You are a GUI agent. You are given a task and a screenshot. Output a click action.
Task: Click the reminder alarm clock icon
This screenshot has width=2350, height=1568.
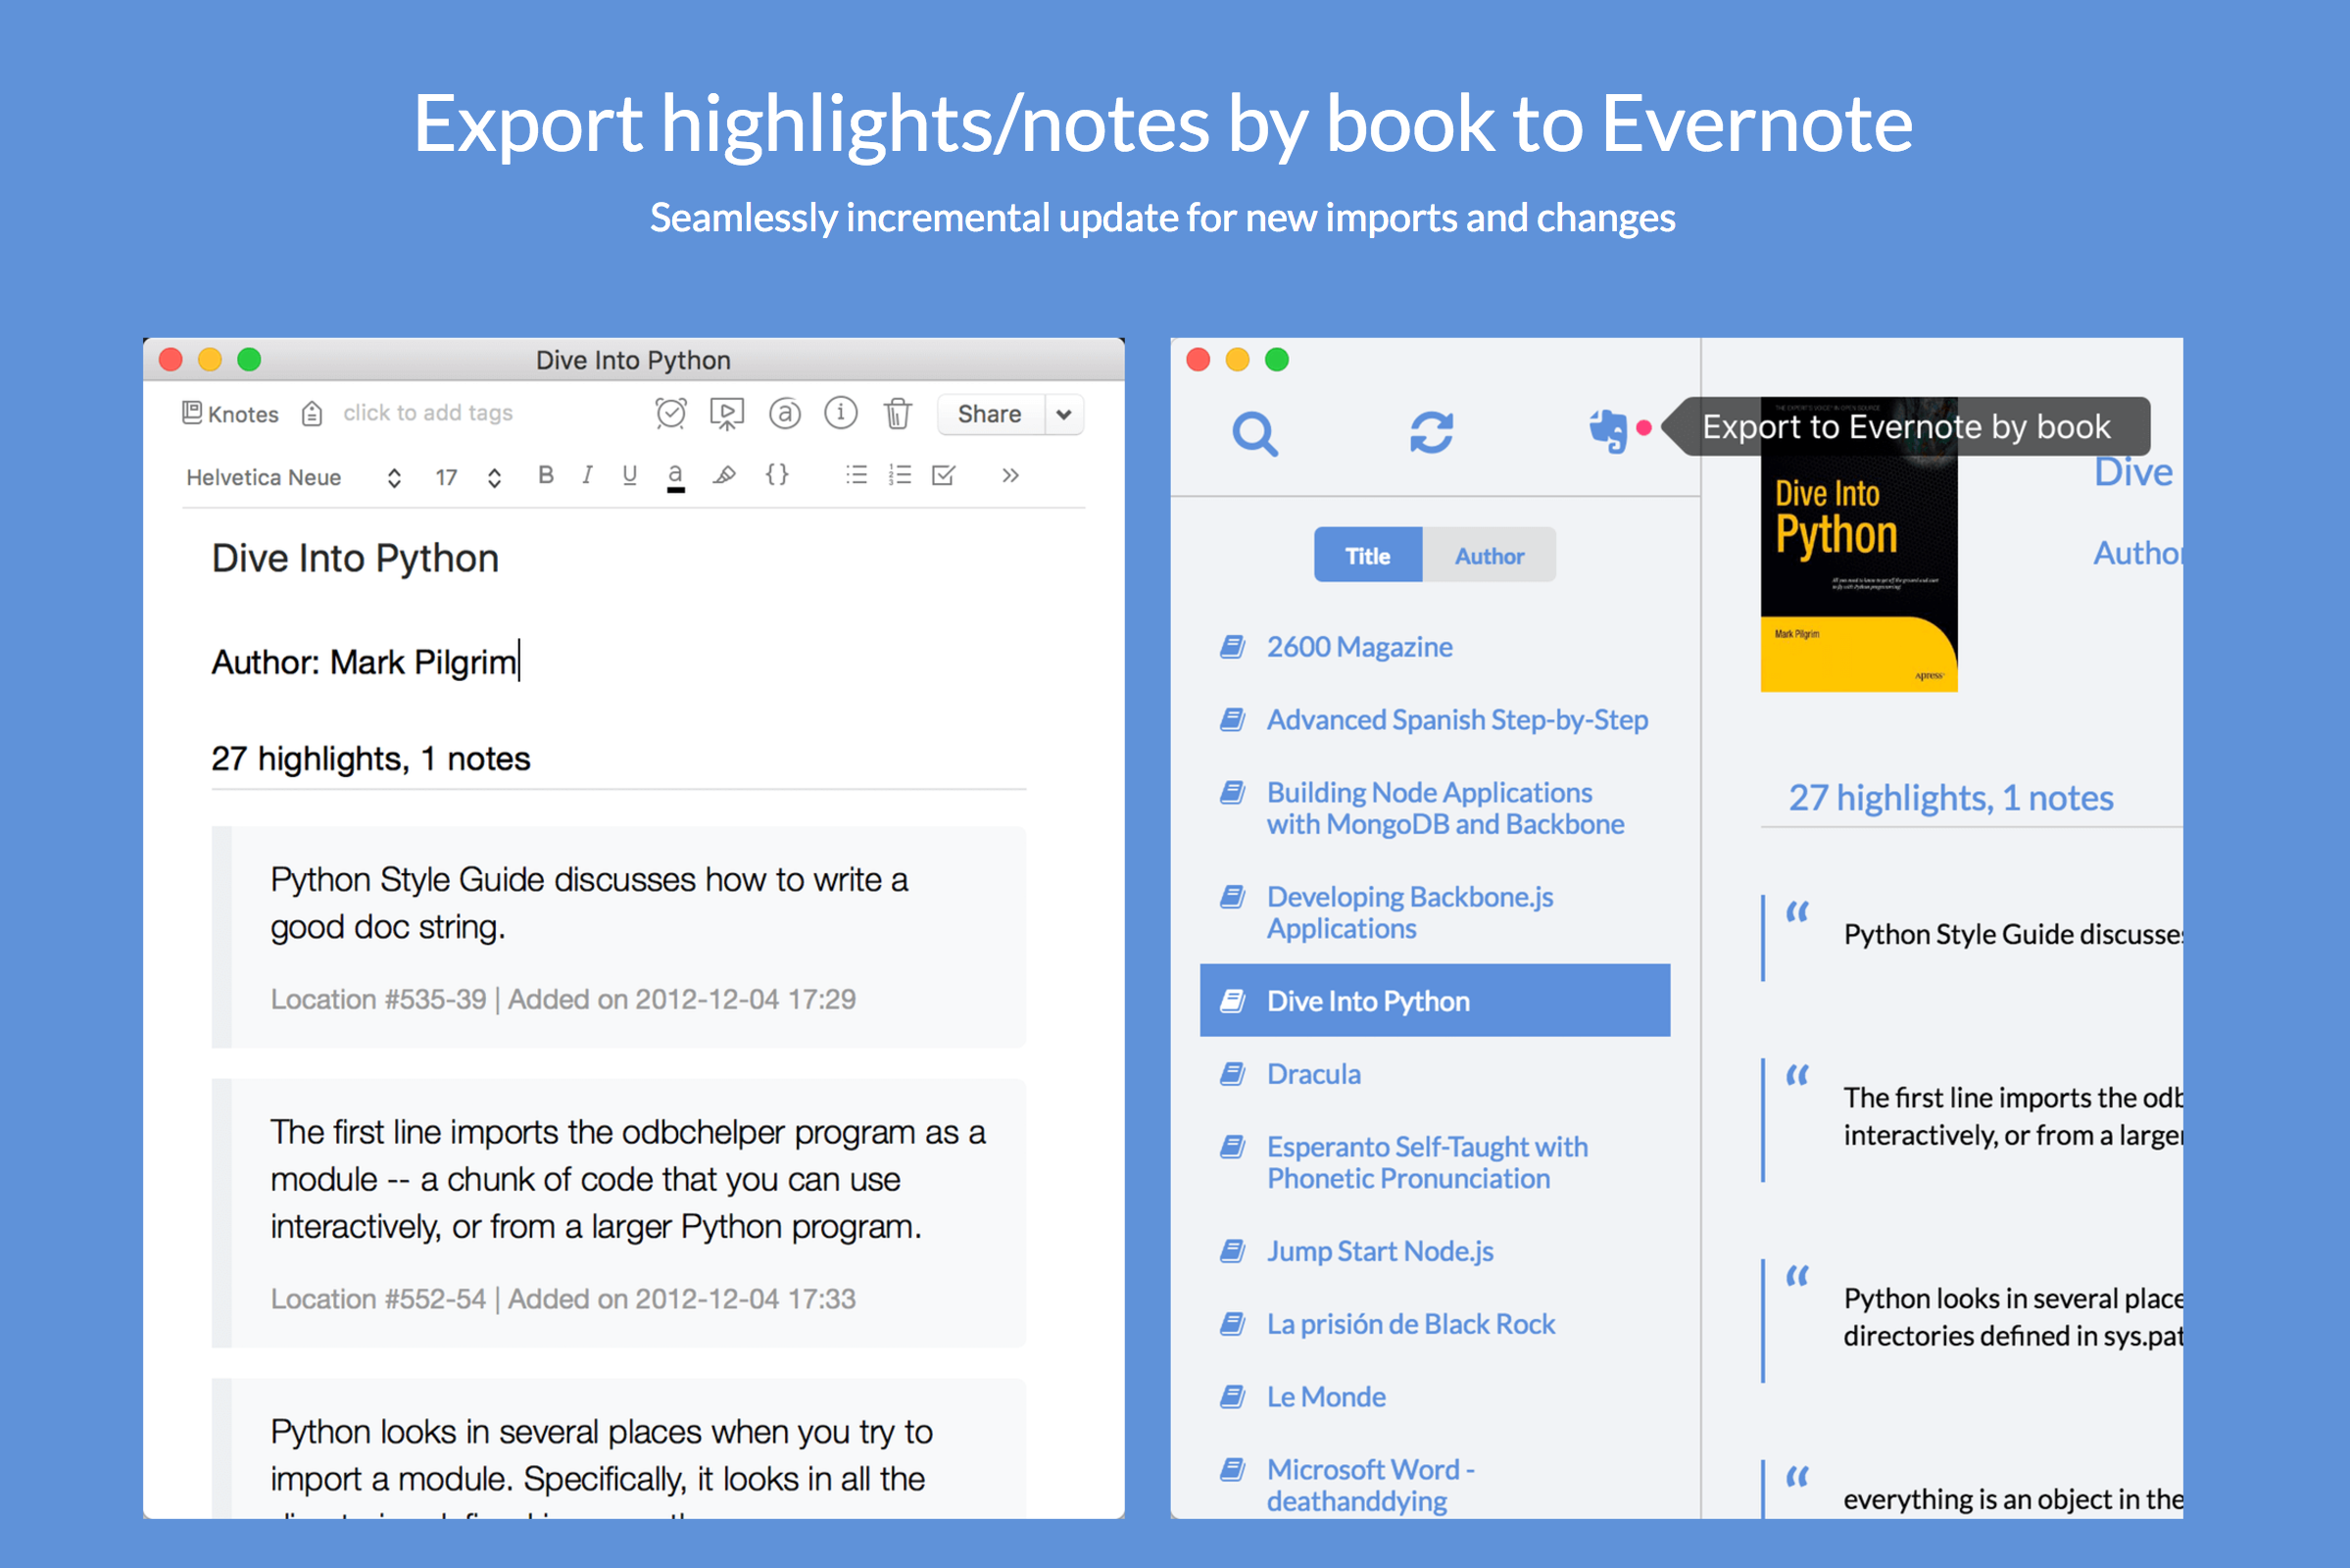pos(671,413)
